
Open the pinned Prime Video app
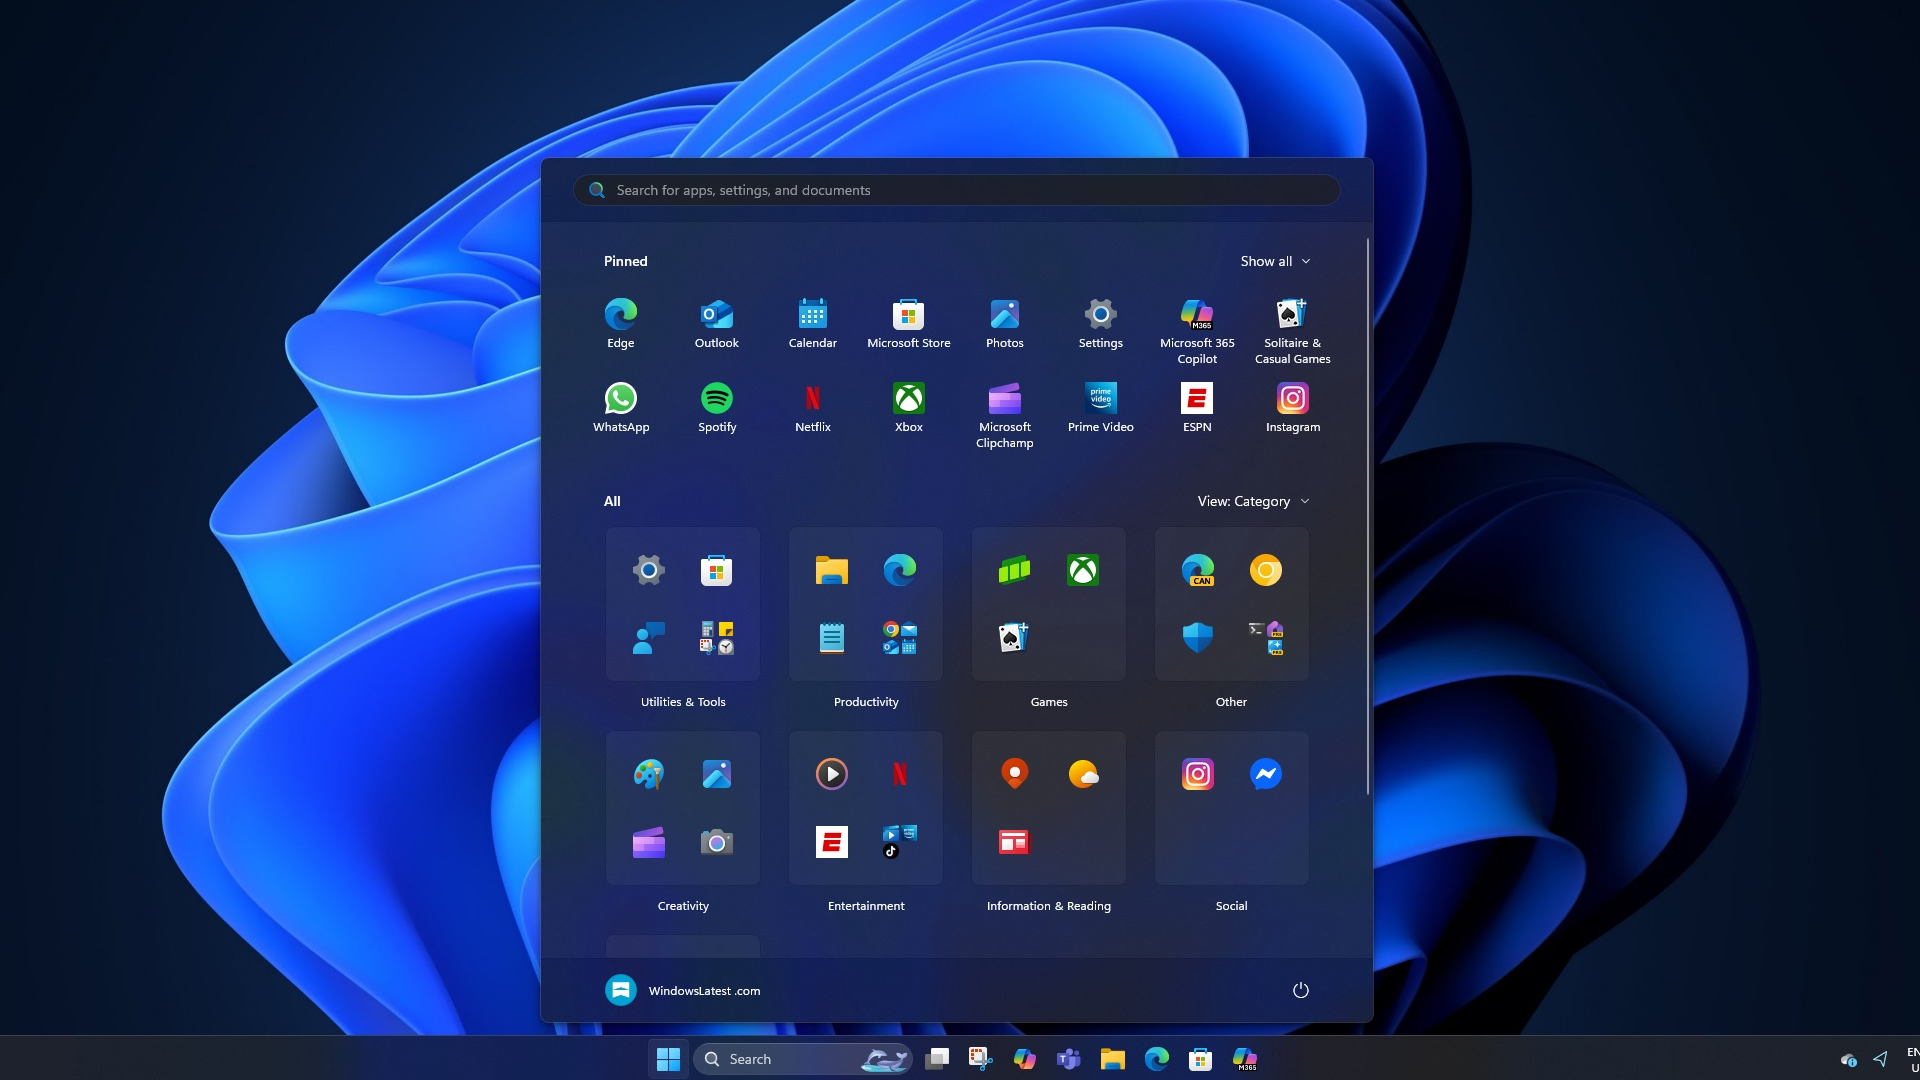pyautogui.click(x=1100, y=408)
